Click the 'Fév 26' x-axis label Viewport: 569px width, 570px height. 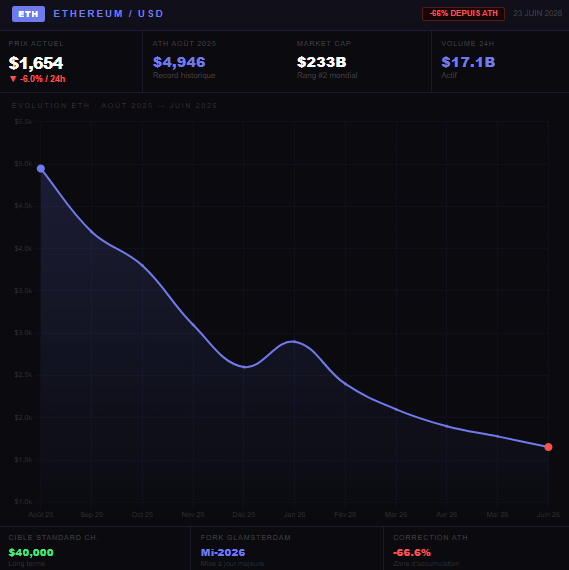[345, 515]
